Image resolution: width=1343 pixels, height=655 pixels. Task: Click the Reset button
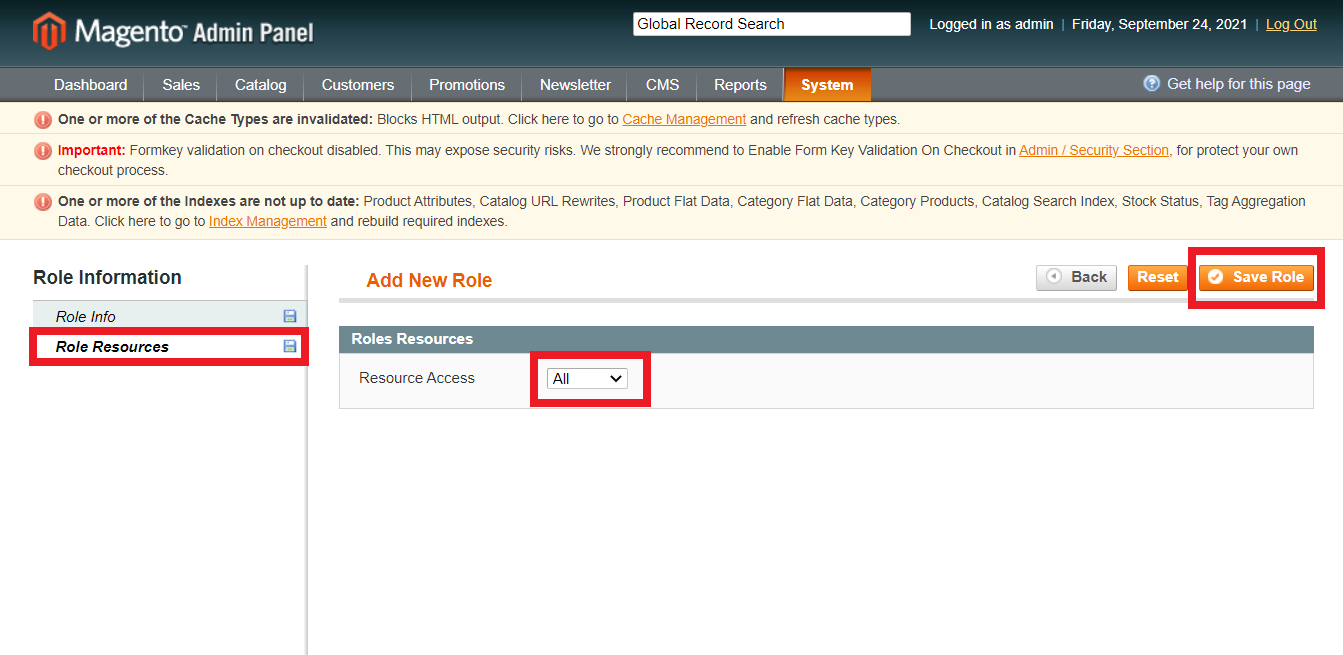[x=1157, y=277]
